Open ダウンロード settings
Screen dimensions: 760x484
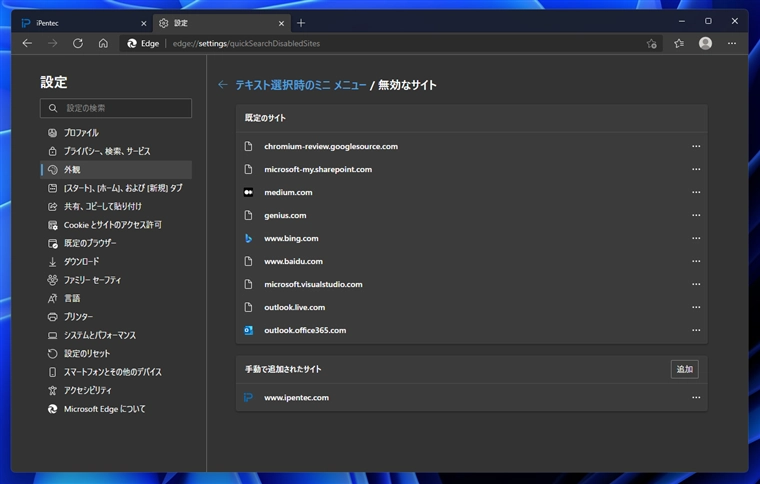point(116,262)
